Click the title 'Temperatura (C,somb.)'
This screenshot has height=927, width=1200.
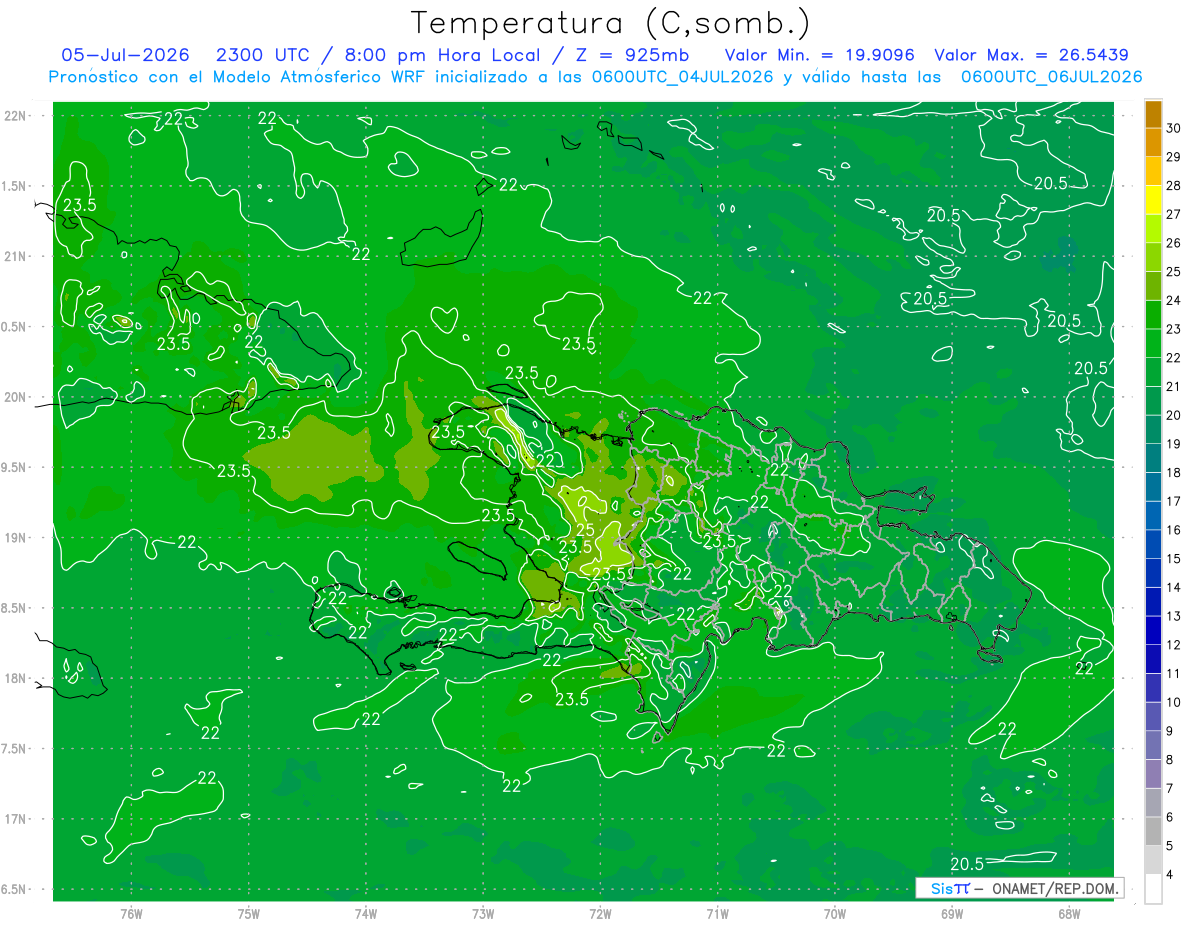[x=610, y=23]
